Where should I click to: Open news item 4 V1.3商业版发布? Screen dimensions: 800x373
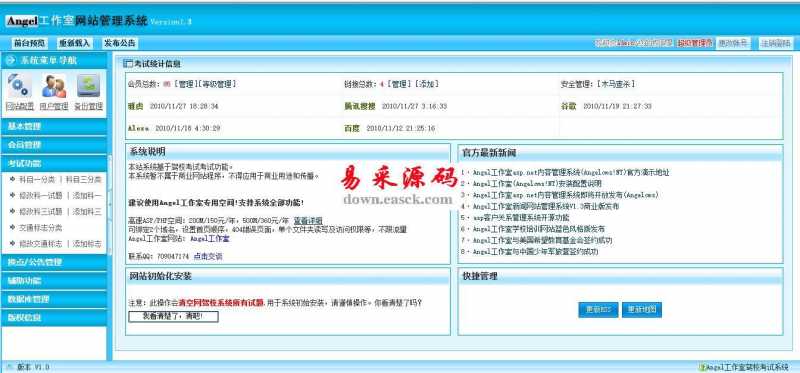pyautogui.click(x=546, y=206)
